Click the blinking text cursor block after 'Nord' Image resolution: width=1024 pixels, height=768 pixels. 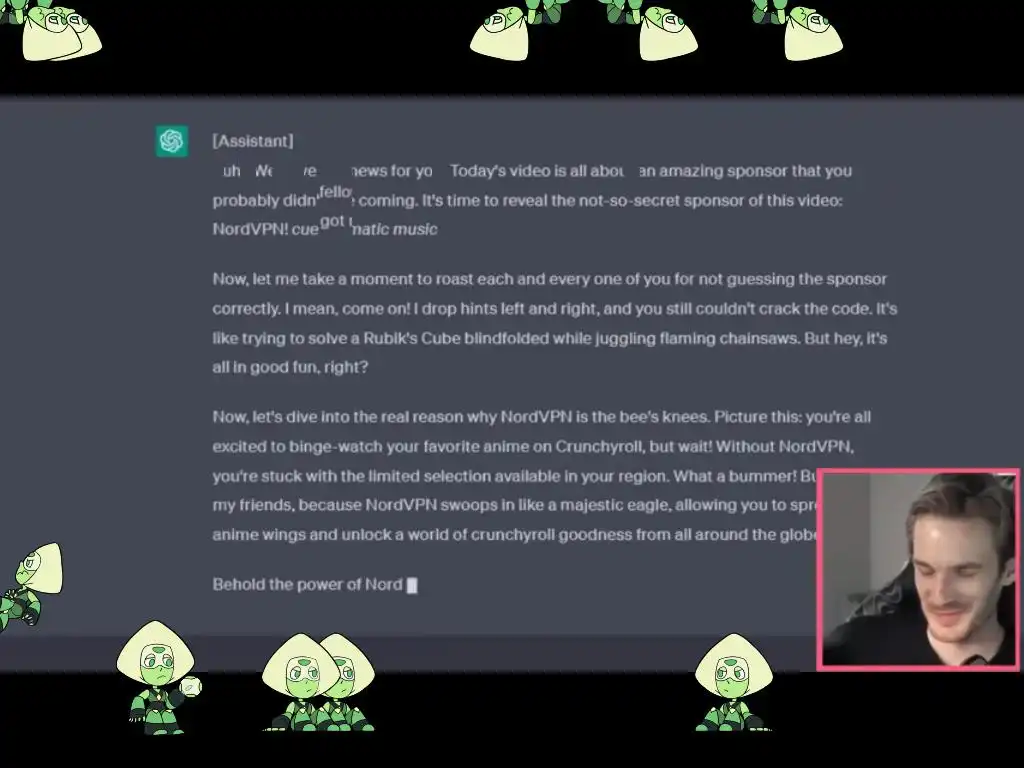pos(412,585)
